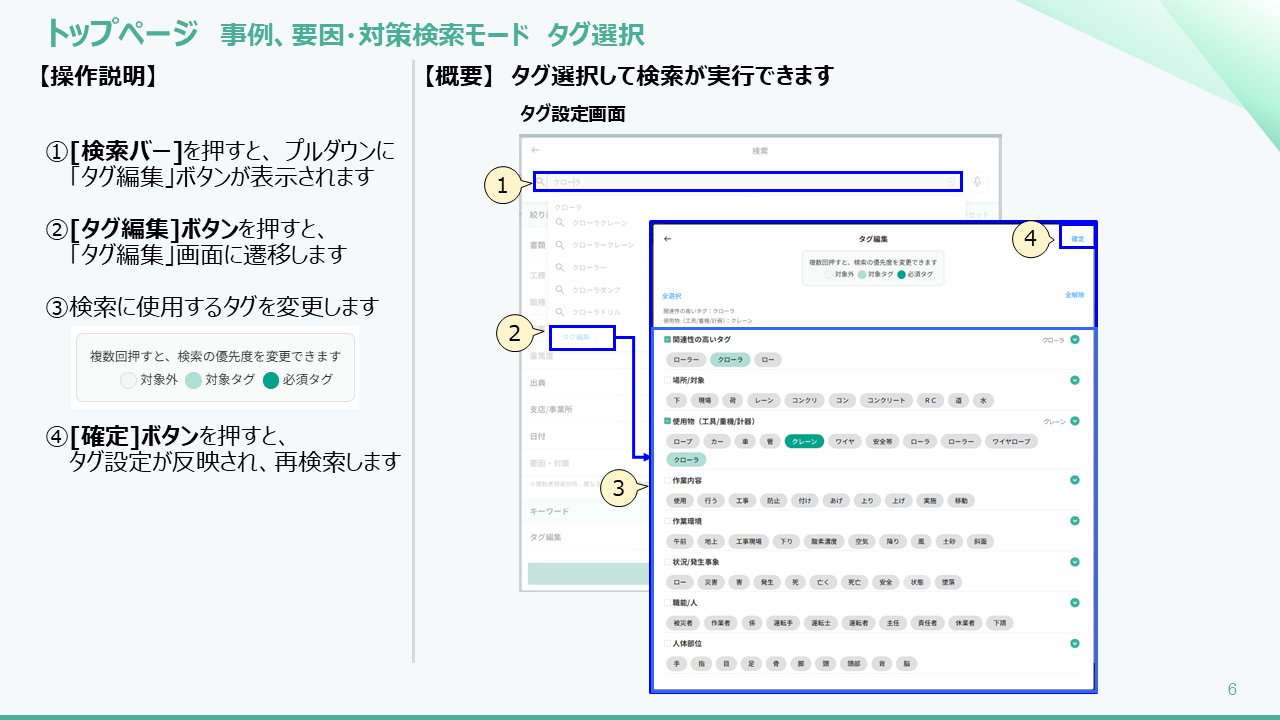Collapse the 状況/発生事象 section chevron
Image resolution: width=1280 pixels, height=720 pixels.
coord(1075,562)
